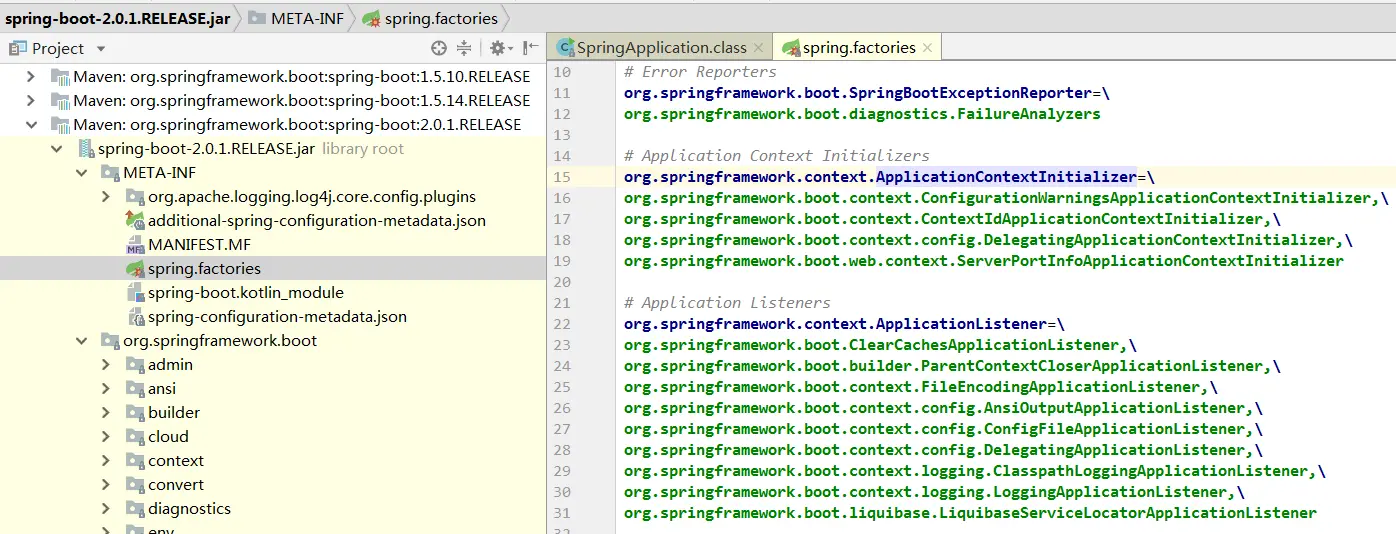The width and height of the screenshot is (1396, 534).
Task: Open the Project panel settings gear
Action: point(497,48)
